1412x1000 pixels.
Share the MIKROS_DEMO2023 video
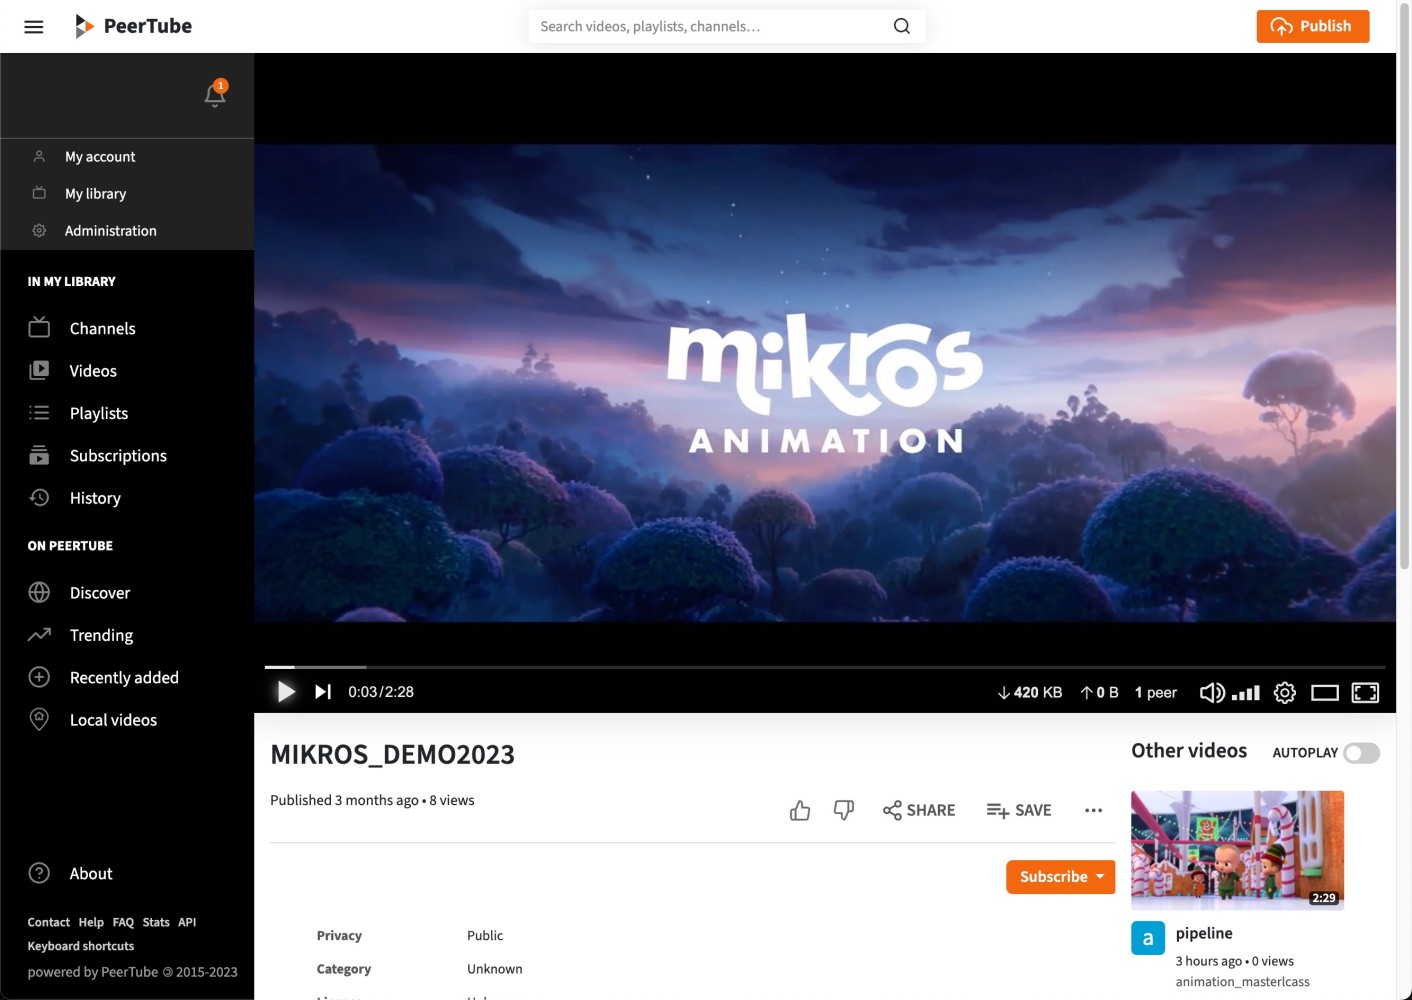click(919, 810)
